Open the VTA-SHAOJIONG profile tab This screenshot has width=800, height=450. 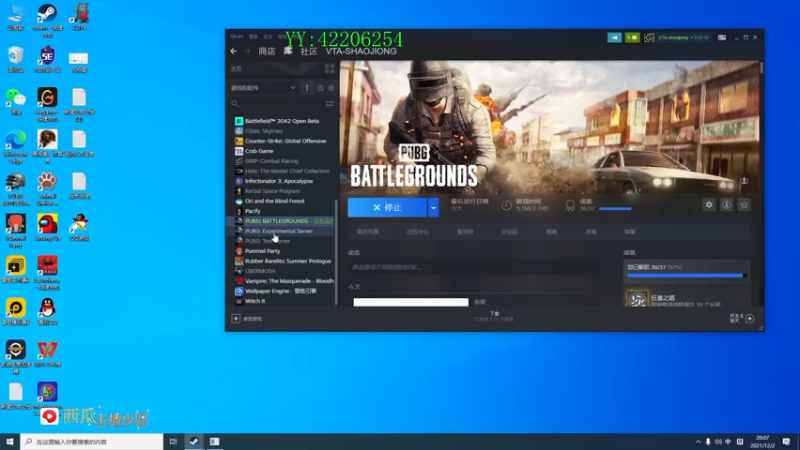[361, 51]
